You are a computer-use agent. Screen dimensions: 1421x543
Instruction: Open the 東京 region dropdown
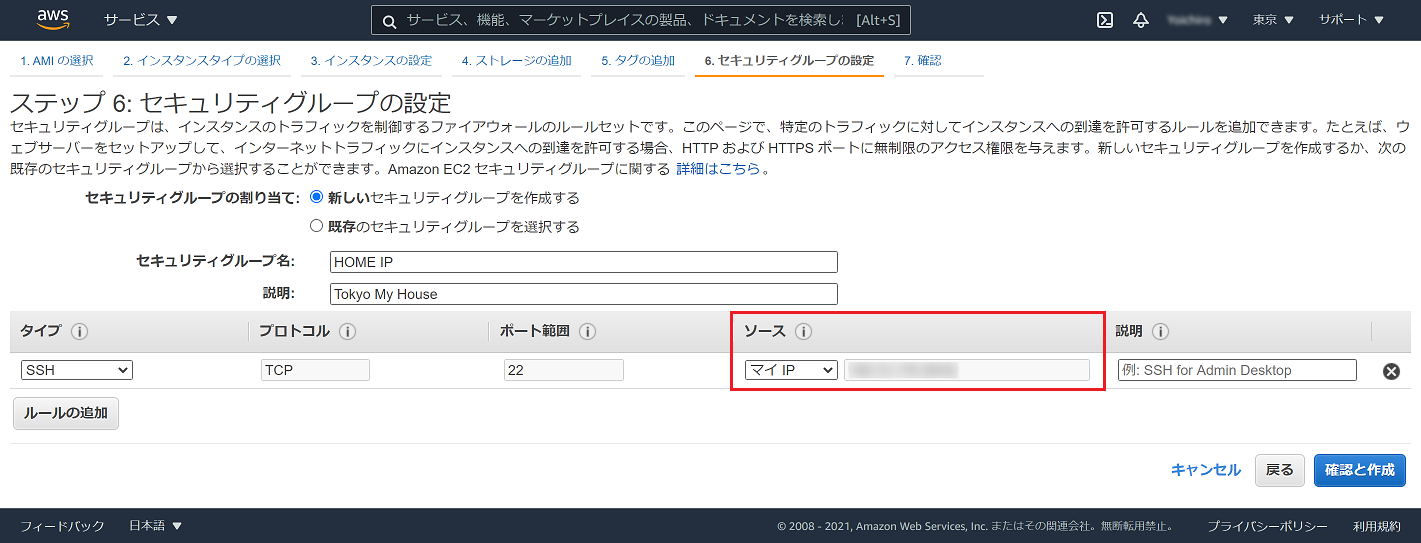pos(1273,20)
